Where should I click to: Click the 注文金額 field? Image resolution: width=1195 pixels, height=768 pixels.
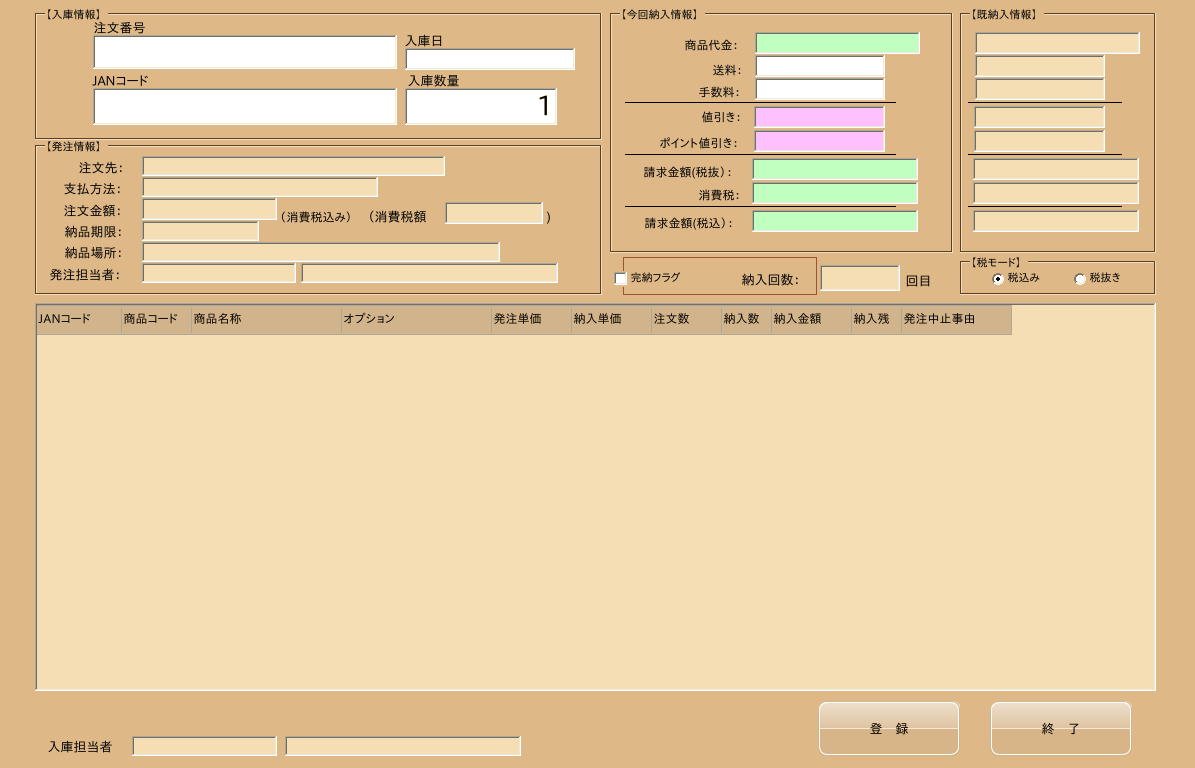point(210,210)
